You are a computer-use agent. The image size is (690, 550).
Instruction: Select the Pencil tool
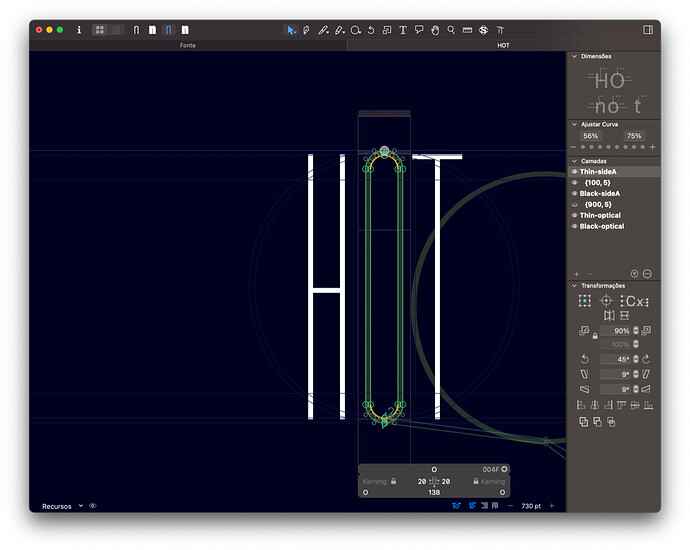pos(323,30)
